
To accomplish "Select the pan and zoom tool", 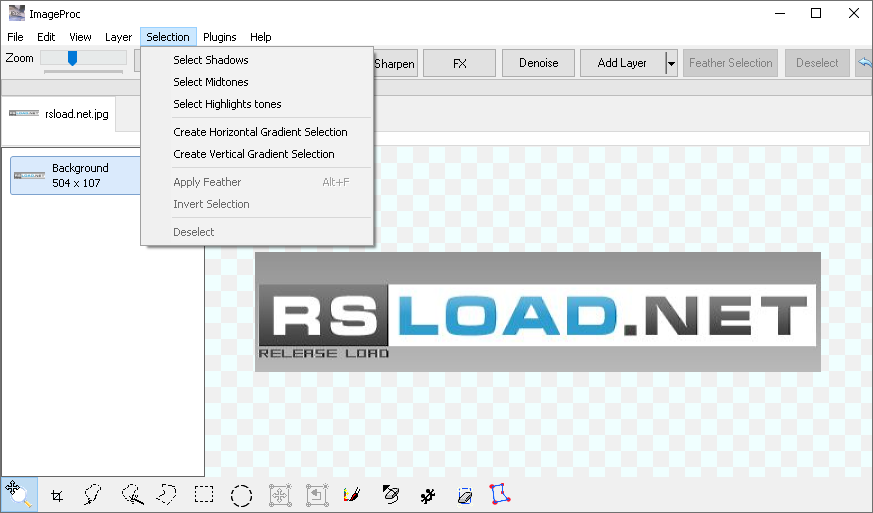I will click(x=19, y=494).
